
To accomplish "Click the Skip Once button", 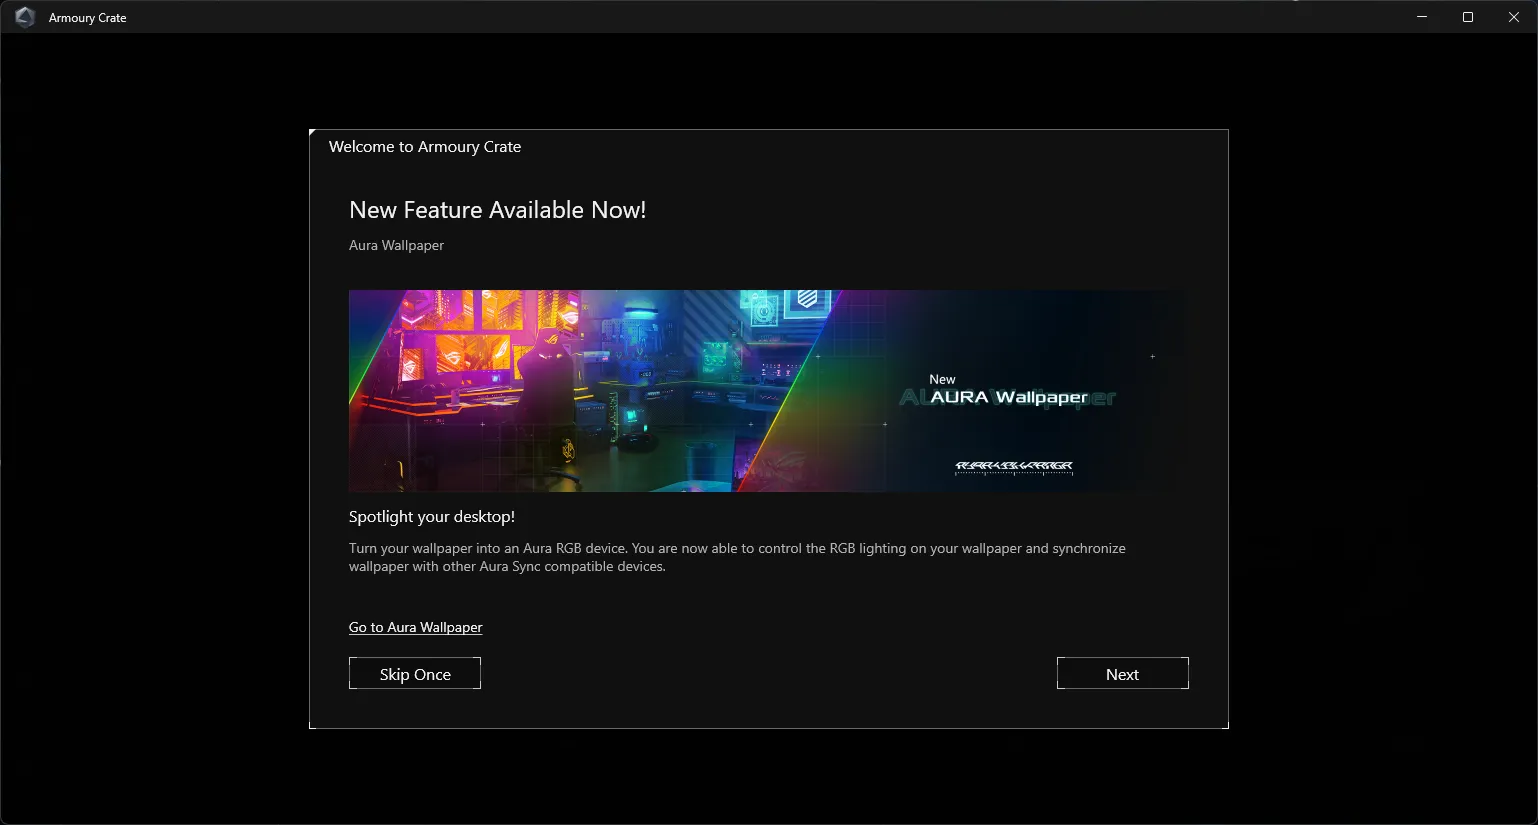I will click(x=415, y=674).
